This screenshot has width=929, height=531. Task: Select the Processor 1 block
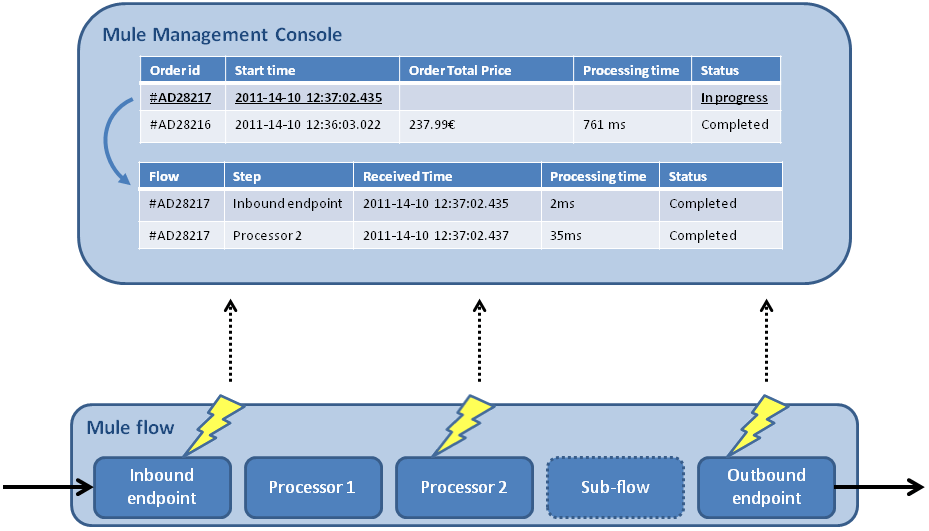[x=312, y=488]
